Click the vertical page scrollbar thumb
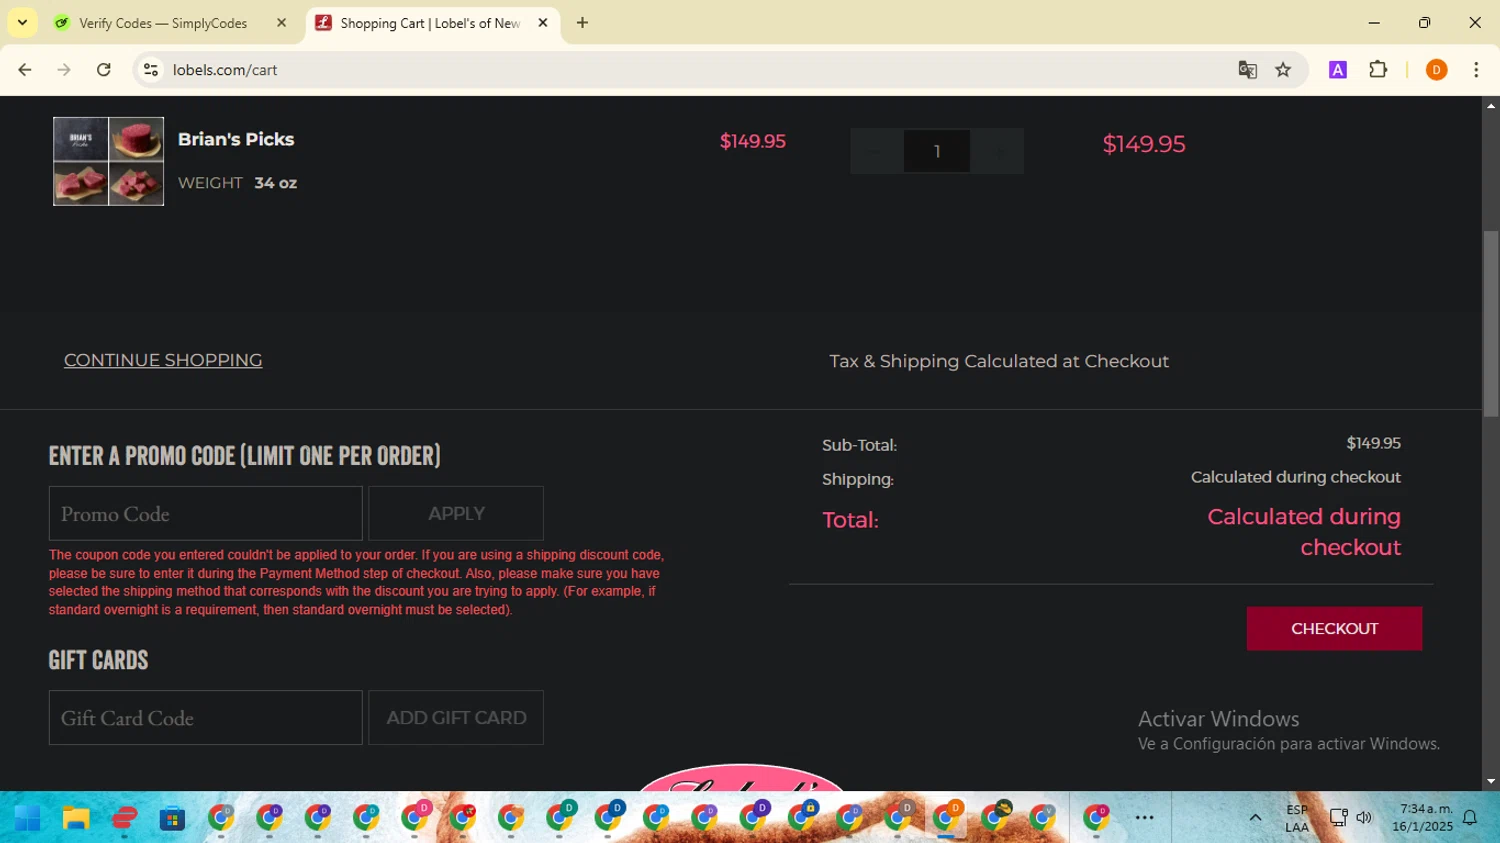The width and height of the screenshot is (1500, 843). [x=1491, y=323]
